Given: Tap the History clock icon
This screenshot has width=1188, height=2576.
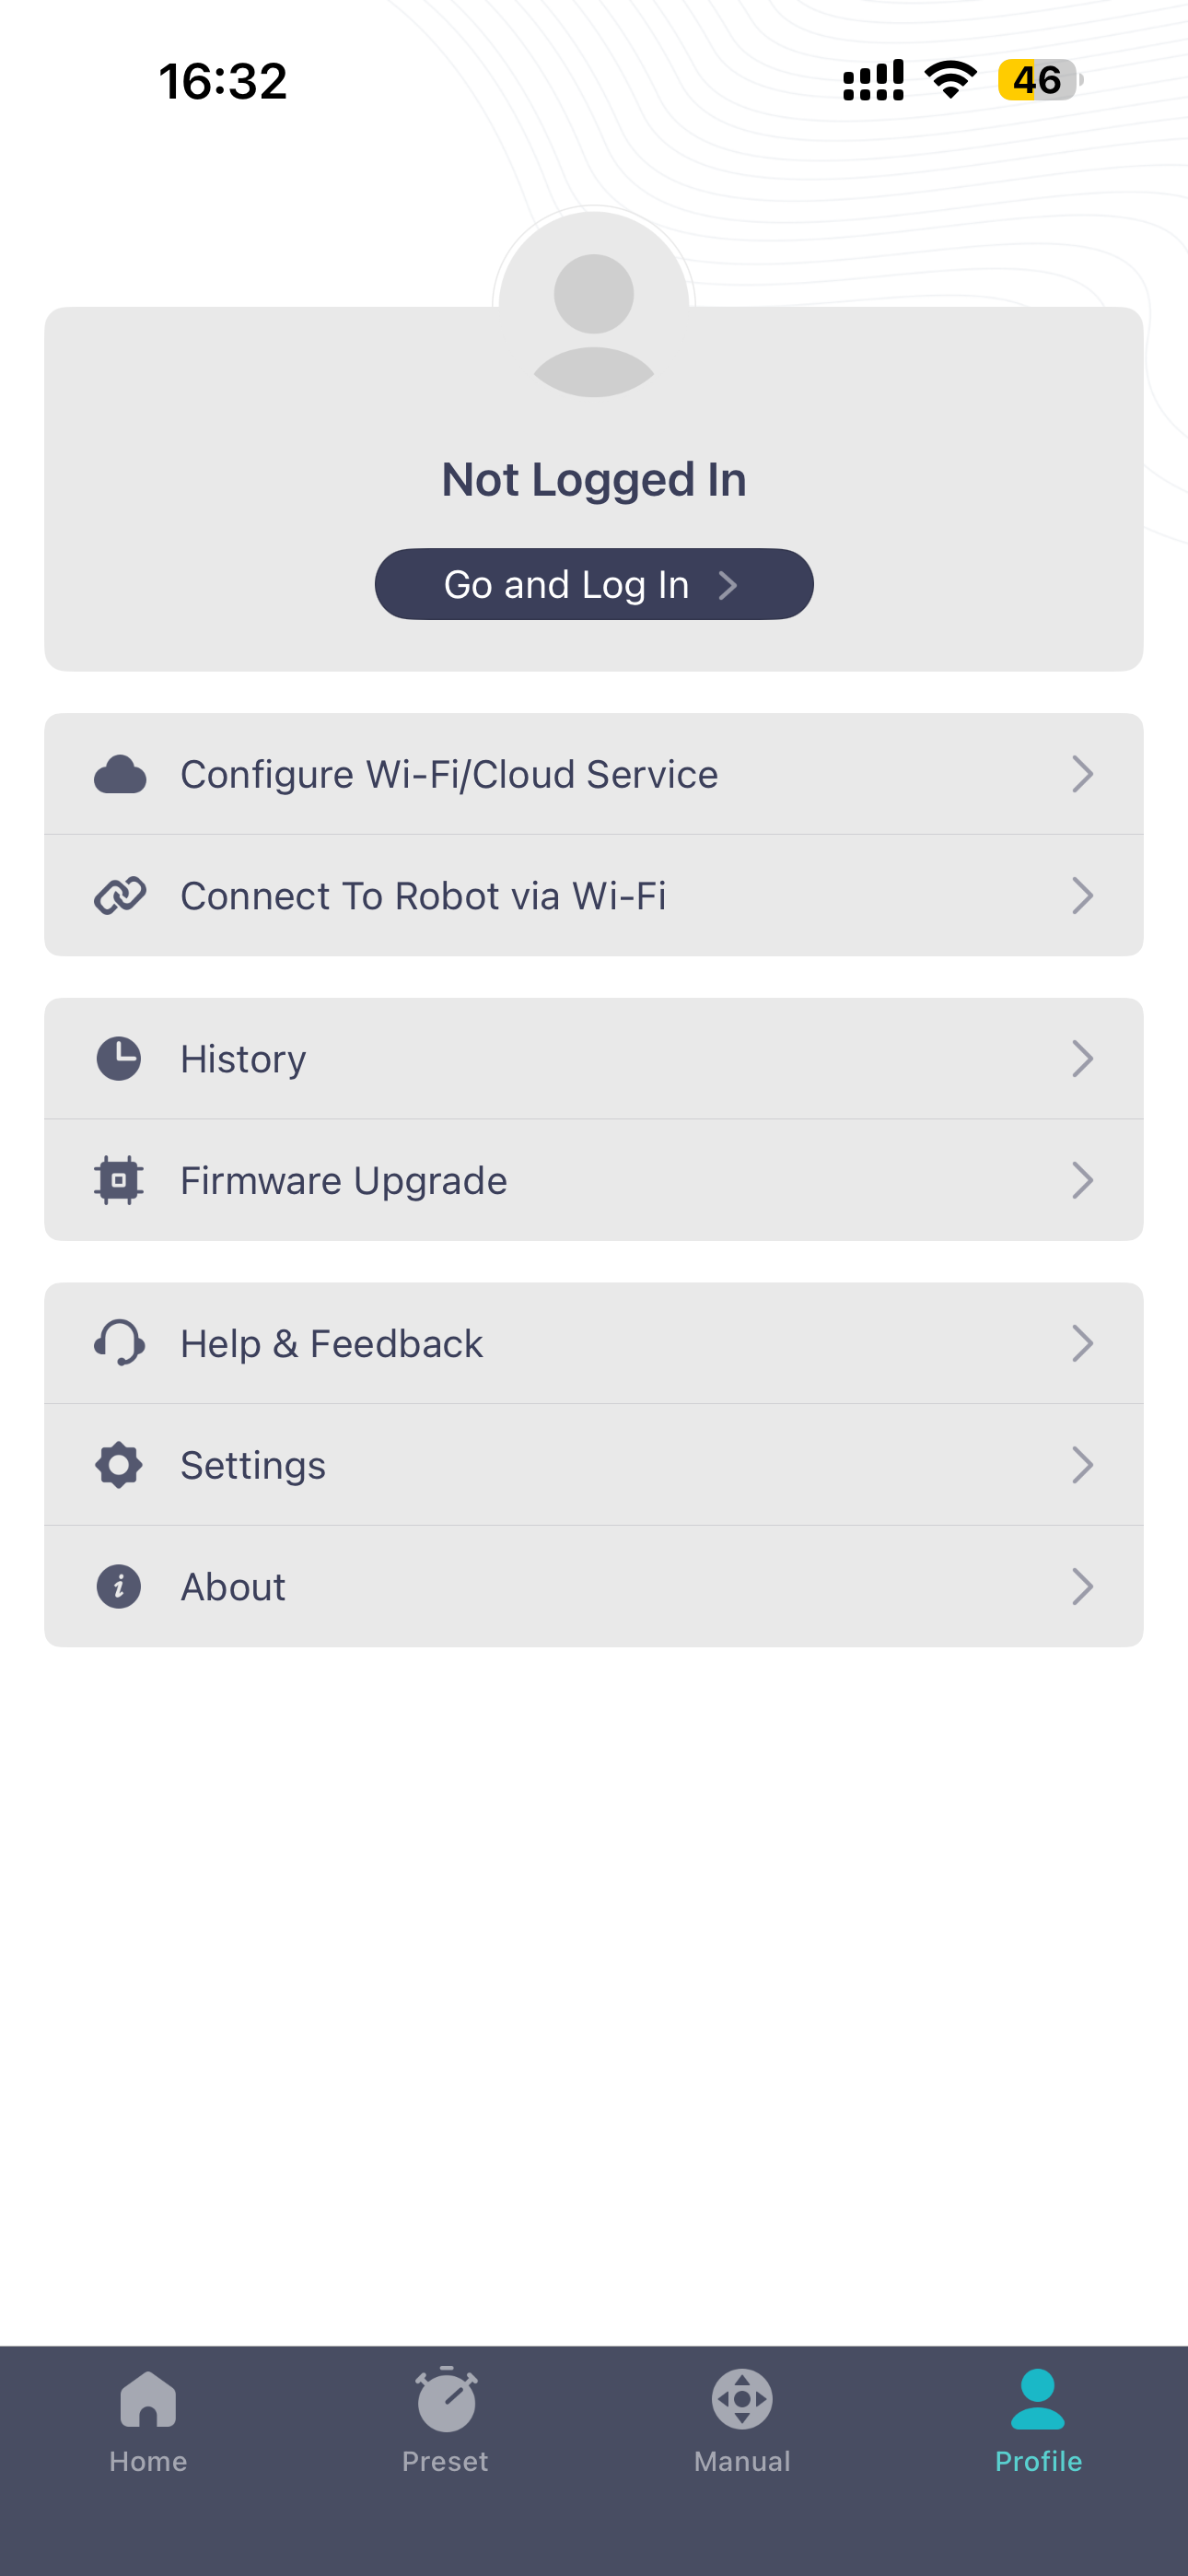Looking at the screenshot, I should [119, 1059].
